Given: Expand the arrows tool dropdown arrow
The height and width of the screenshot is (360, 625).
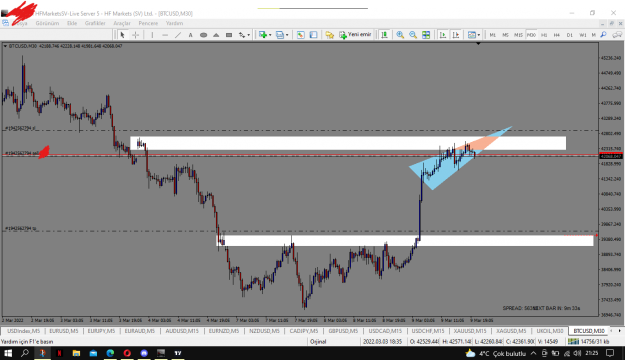Looking at the screenshot, I should pos(248,35).
